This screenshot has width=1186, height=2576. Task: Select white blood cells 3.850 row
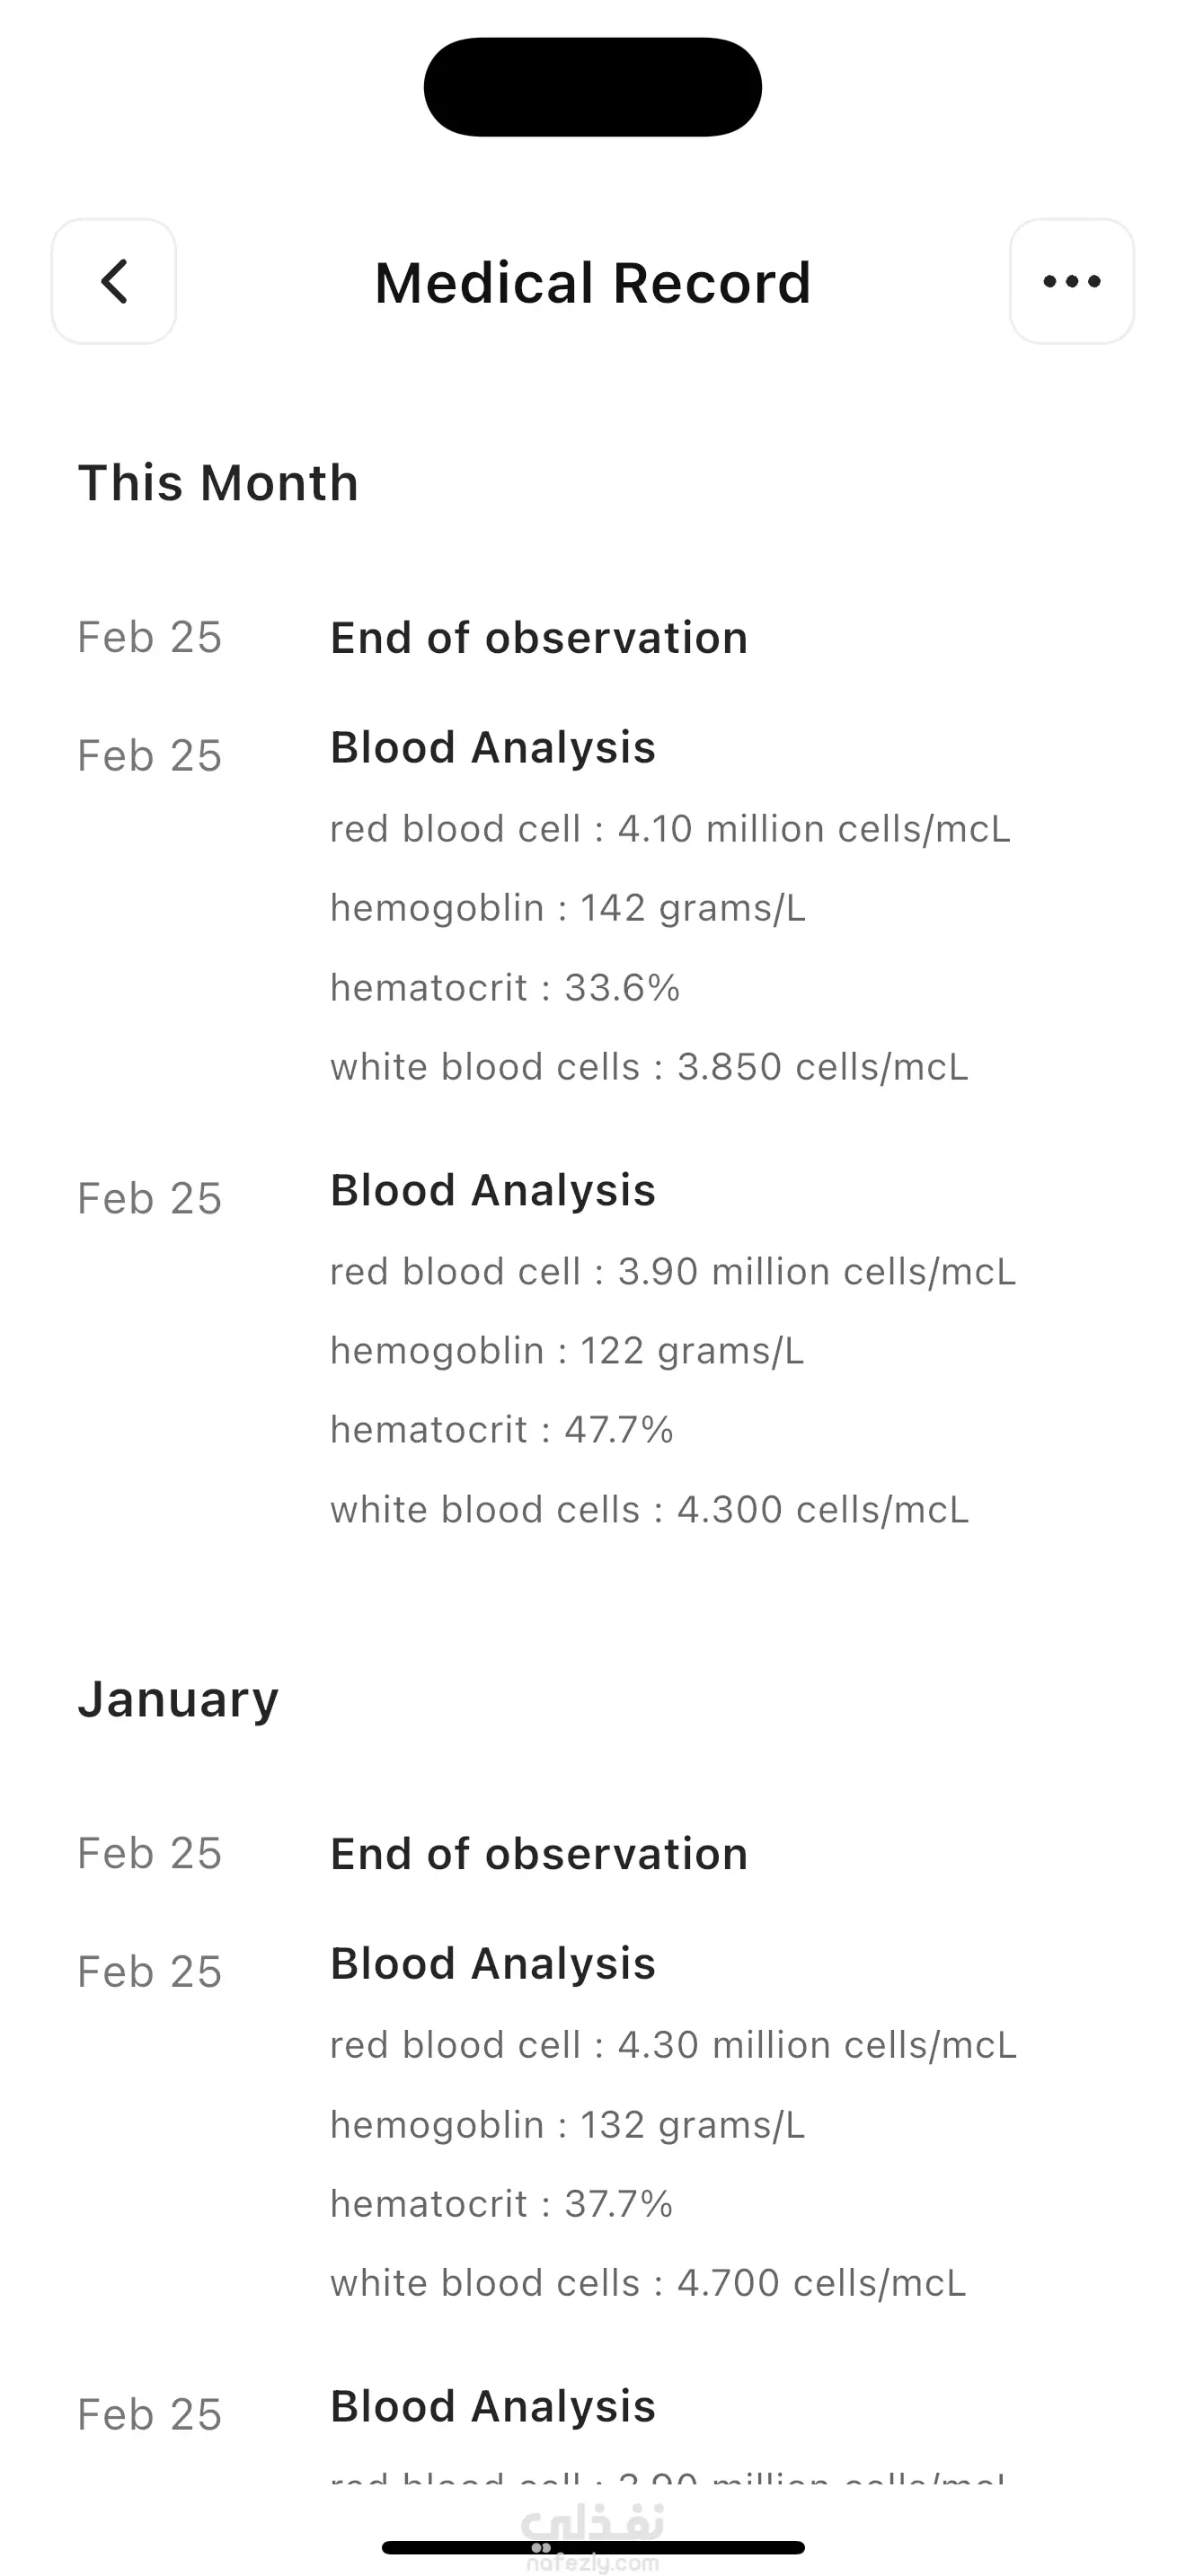click(650, 1067)
